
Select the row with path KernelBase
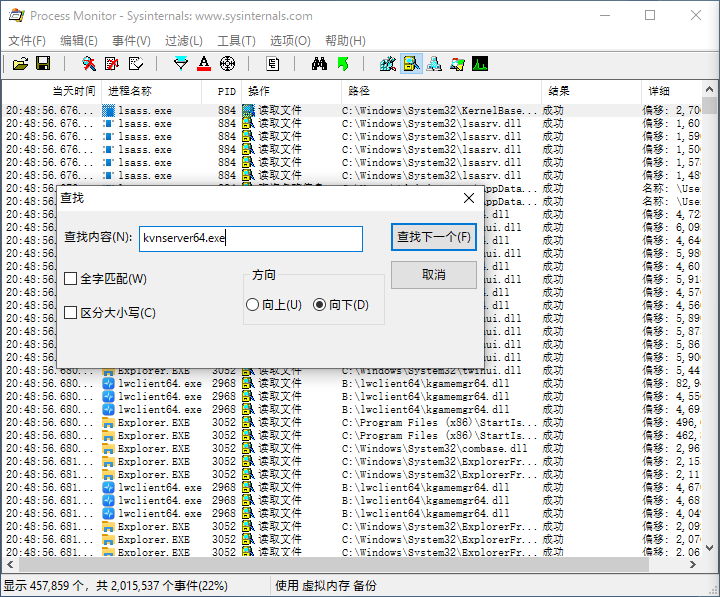coord(352,111)
